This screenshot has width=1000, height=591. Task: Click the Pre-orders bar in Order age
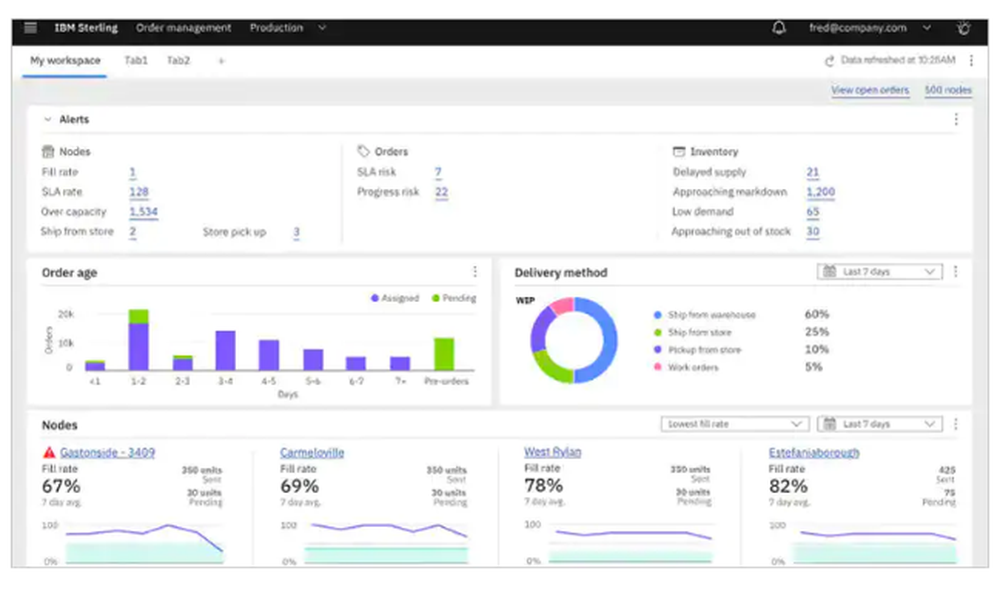click(444, 354)
